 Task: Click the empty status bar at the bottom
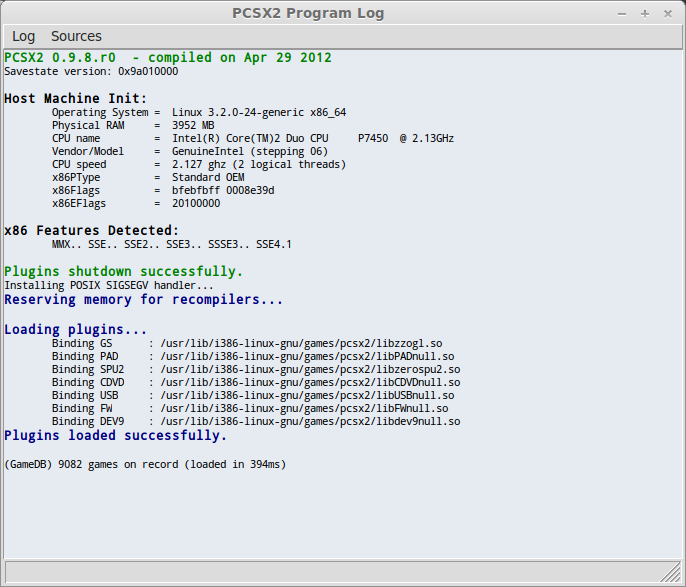(x=330, y=572)
